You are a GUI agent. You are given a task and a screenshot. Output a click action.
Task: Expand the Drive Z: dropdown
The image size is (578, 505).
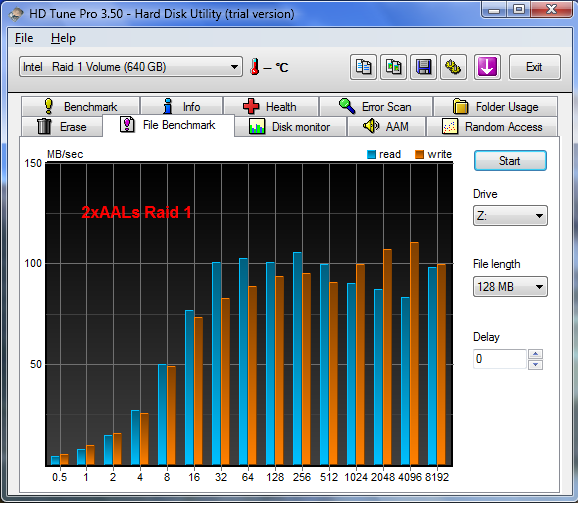tap(510, 216)
